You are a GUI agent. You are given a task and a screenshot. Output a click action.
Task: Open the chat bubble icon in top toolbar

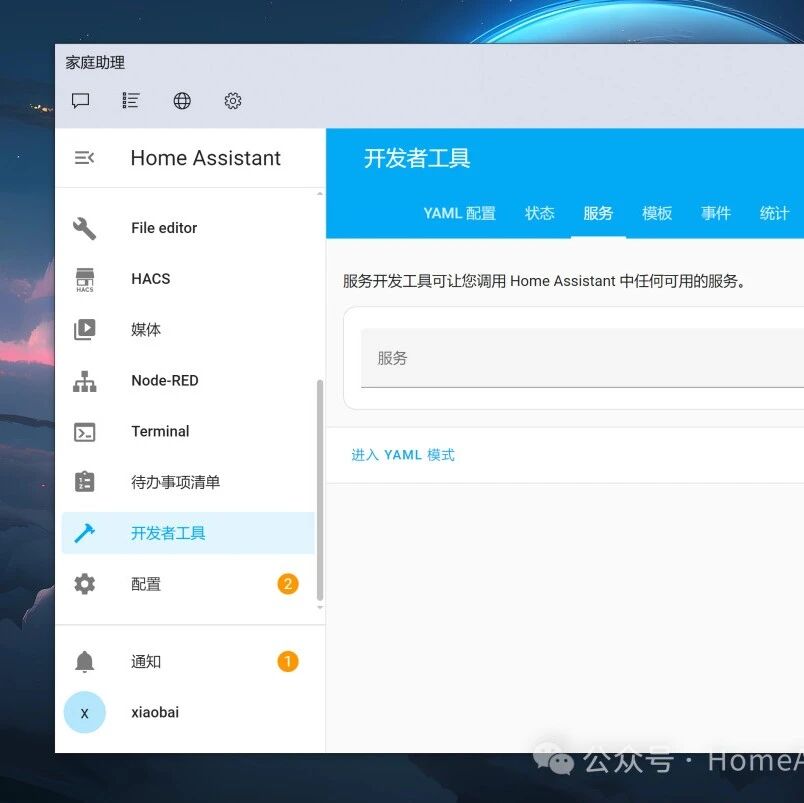click(81, 101)
